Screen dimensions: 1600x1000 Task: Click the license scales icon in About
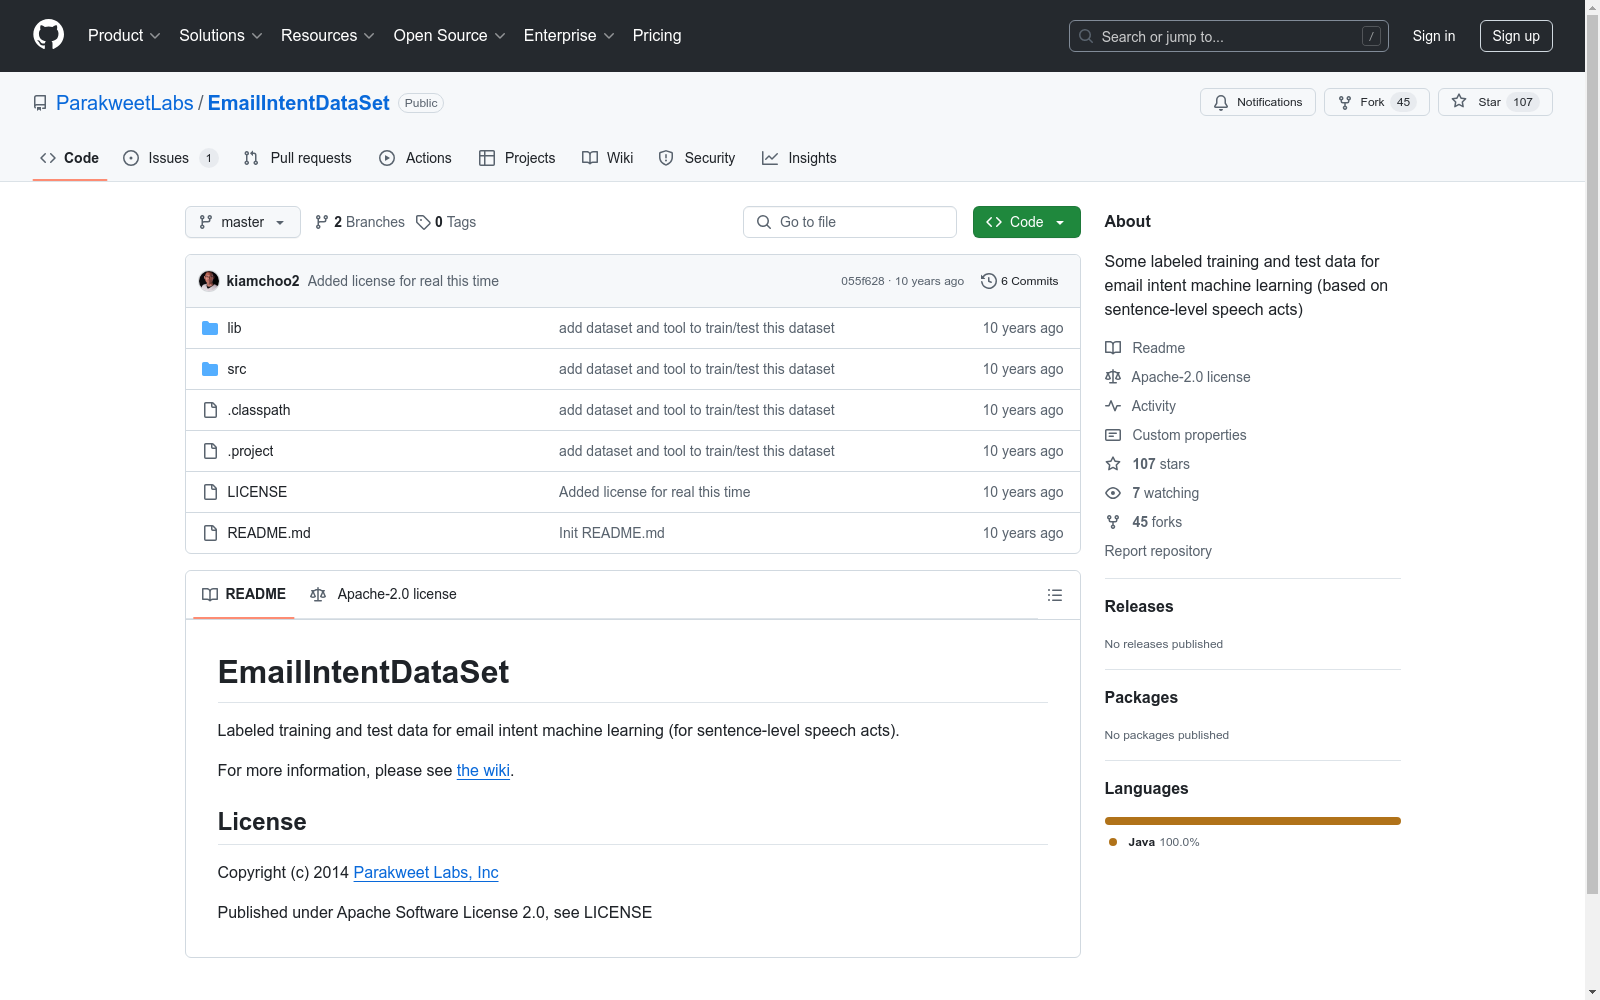coord(1113,377)
